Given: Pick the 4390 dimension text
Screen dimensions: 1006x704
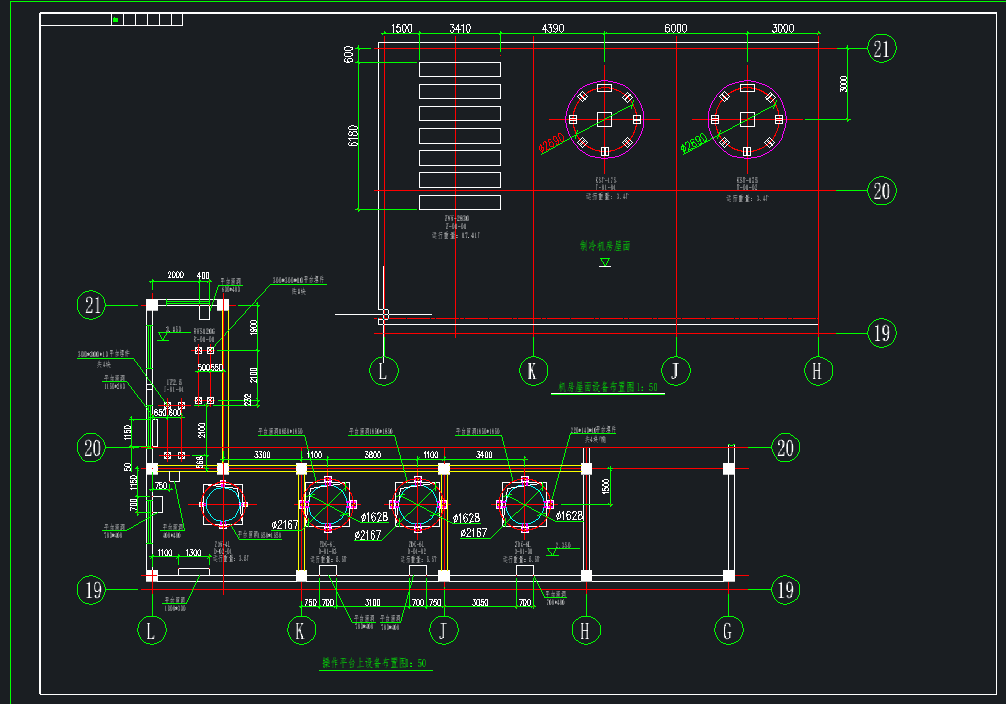Looking at the screenshot, I should click(x=552, y=28).
